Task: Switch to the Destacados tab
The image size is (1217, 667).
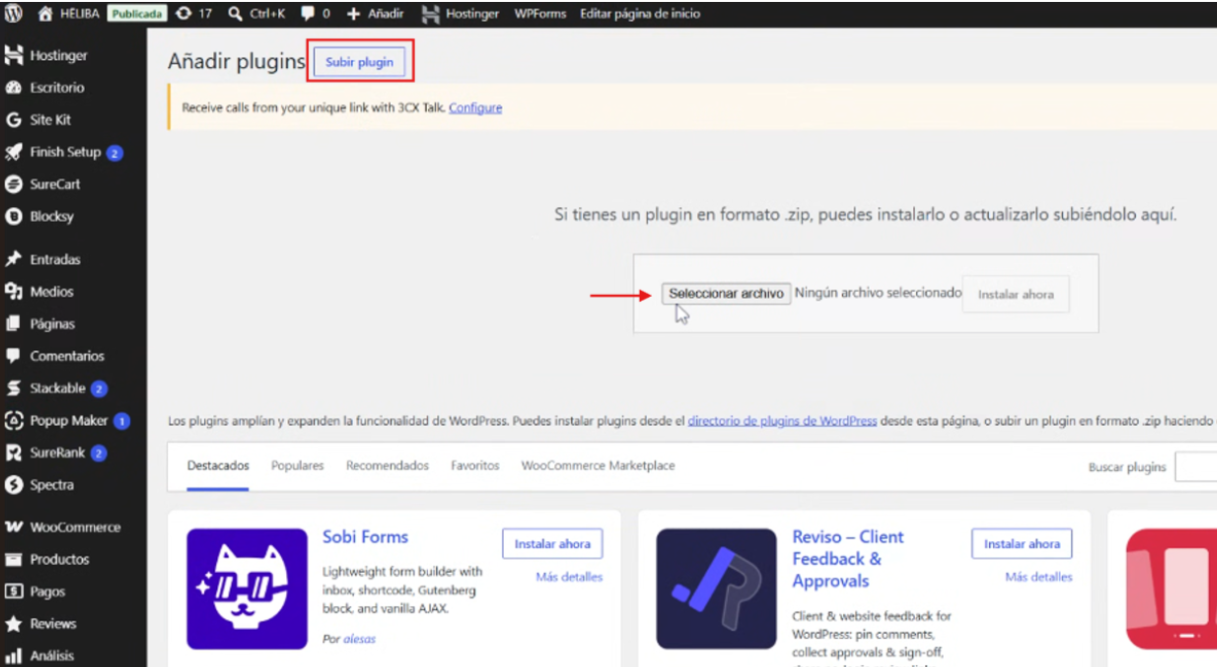Action: 218,466
